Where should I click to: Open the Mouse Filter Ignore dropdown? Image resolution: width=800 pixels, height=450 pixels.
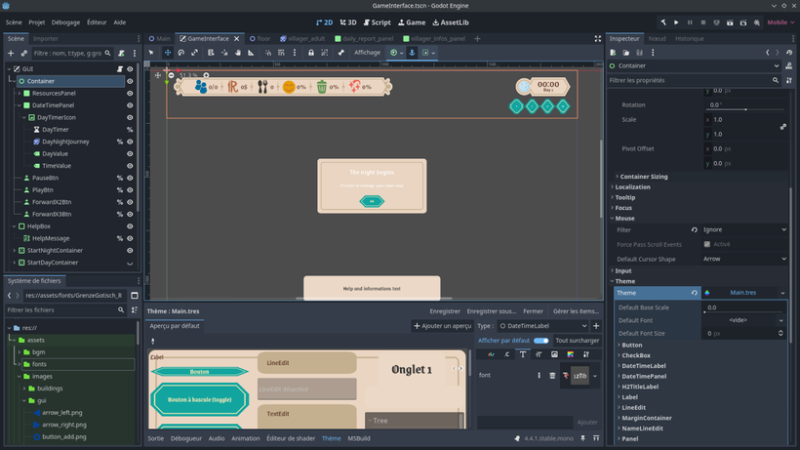744,230
